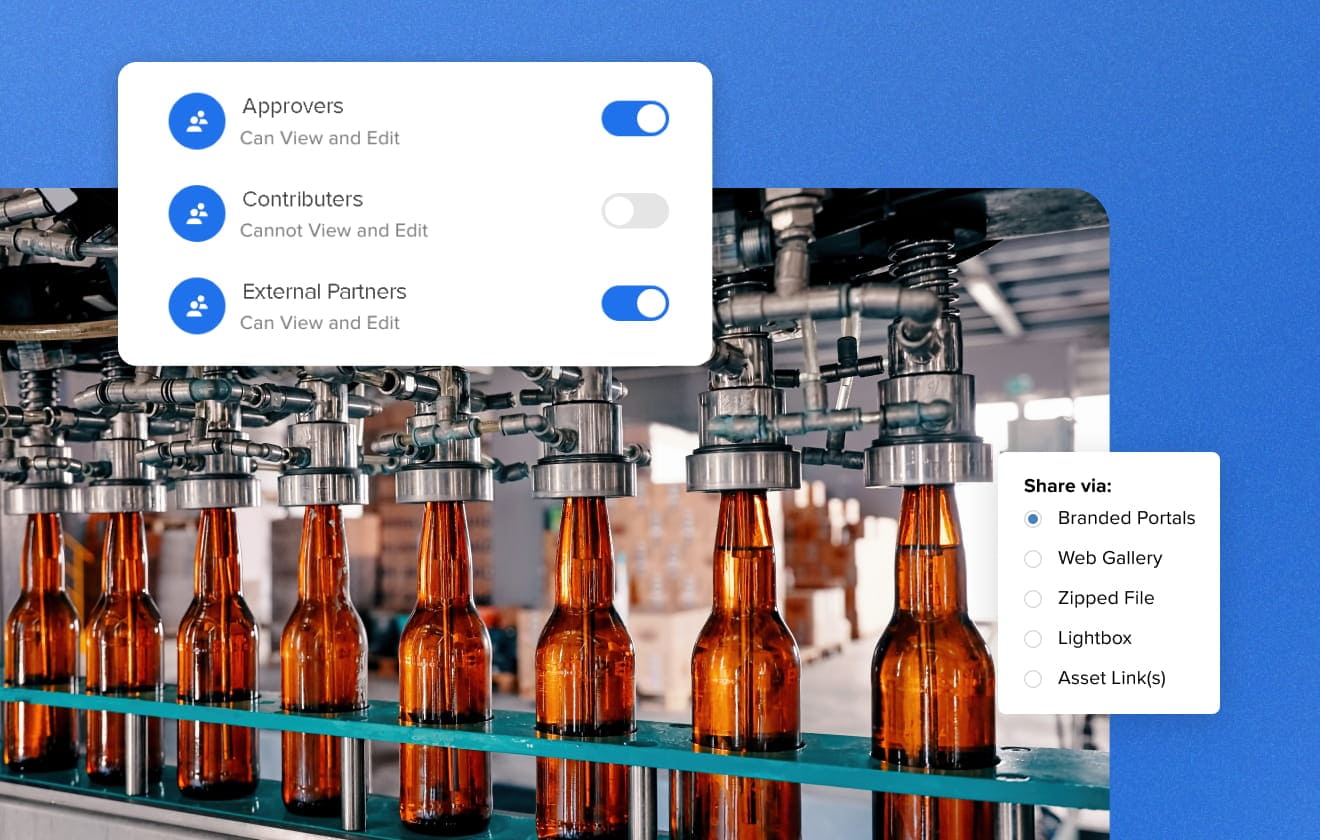Click the "Share via:" heading

tap(1068, 486)
